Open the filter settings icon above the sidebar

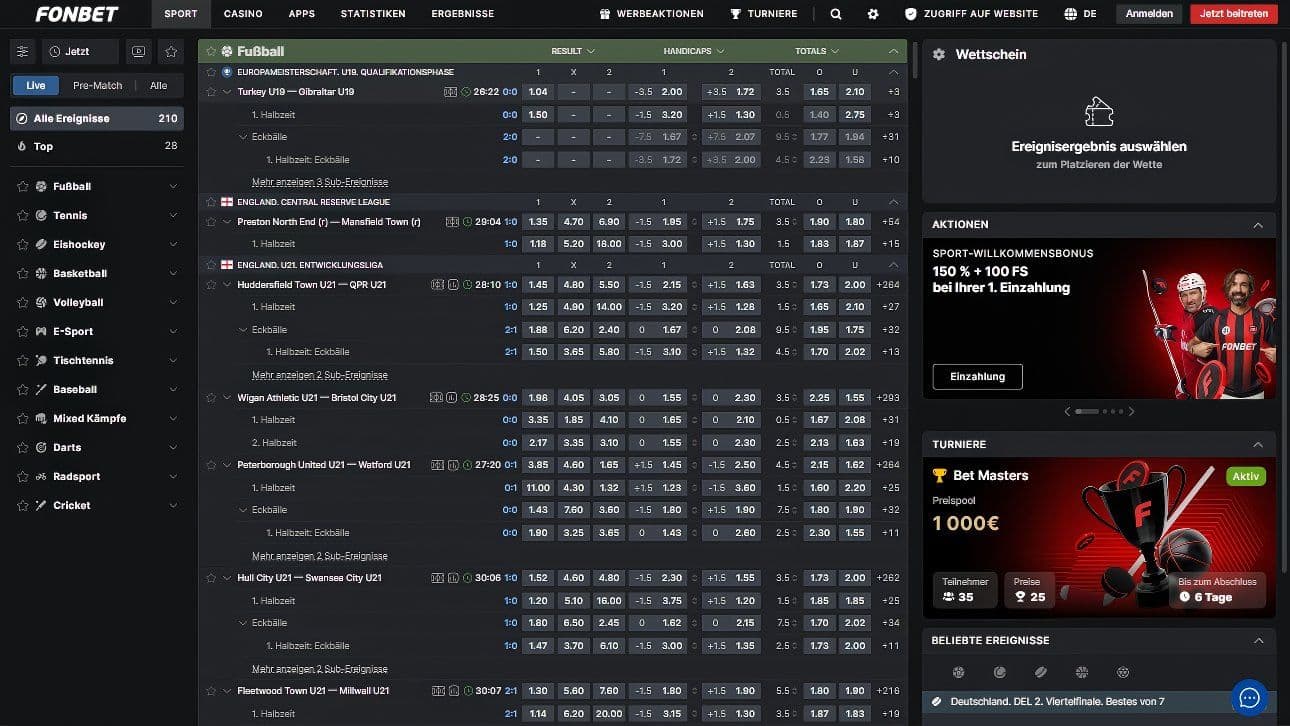[x=22, y=50]
